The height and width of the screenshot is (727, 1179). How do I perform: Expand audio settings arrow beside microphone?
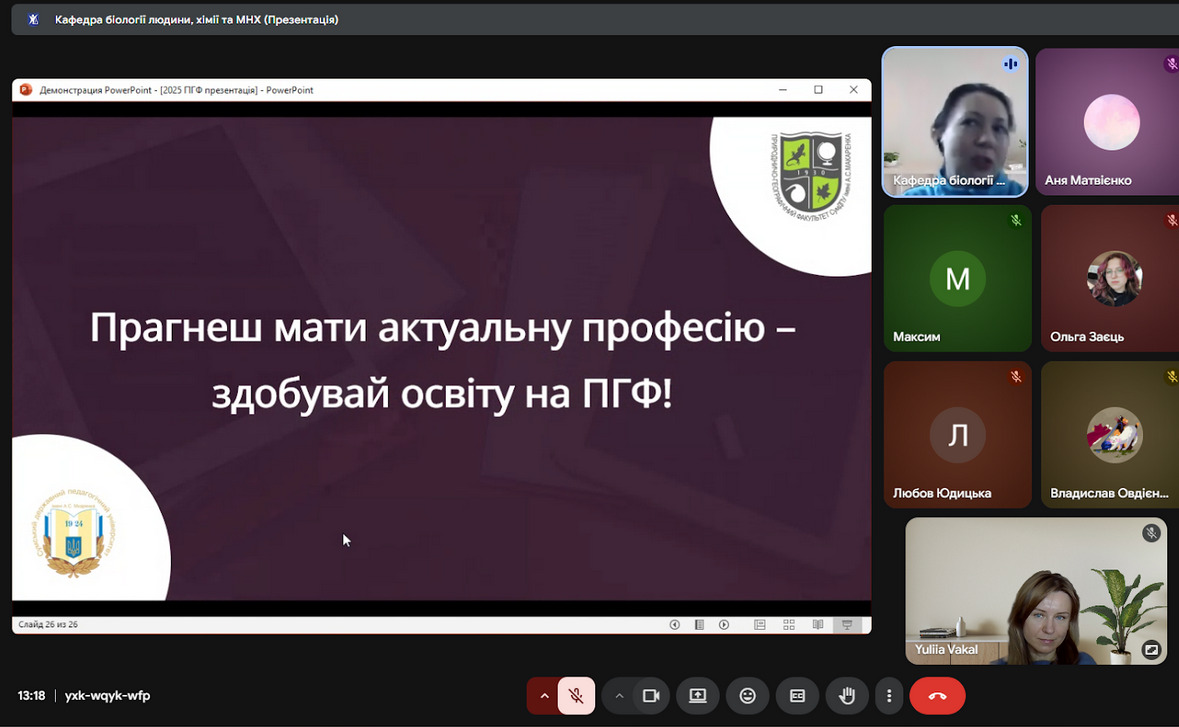click(544, 696)
